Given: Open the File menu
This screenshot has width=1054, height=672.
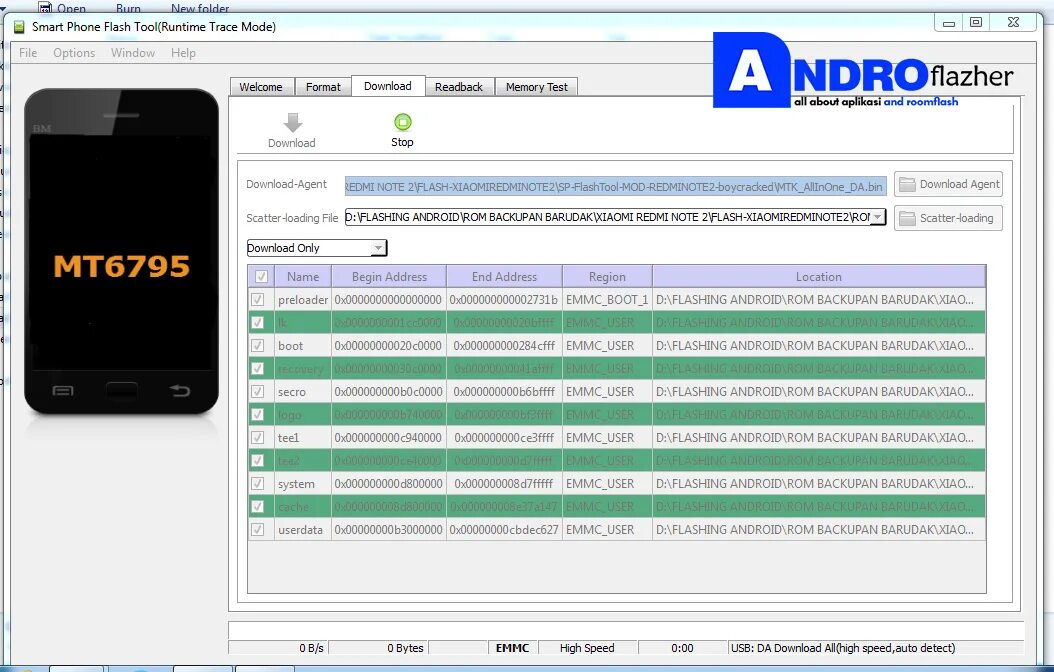Looking at the screenshot, I should 28,52.
